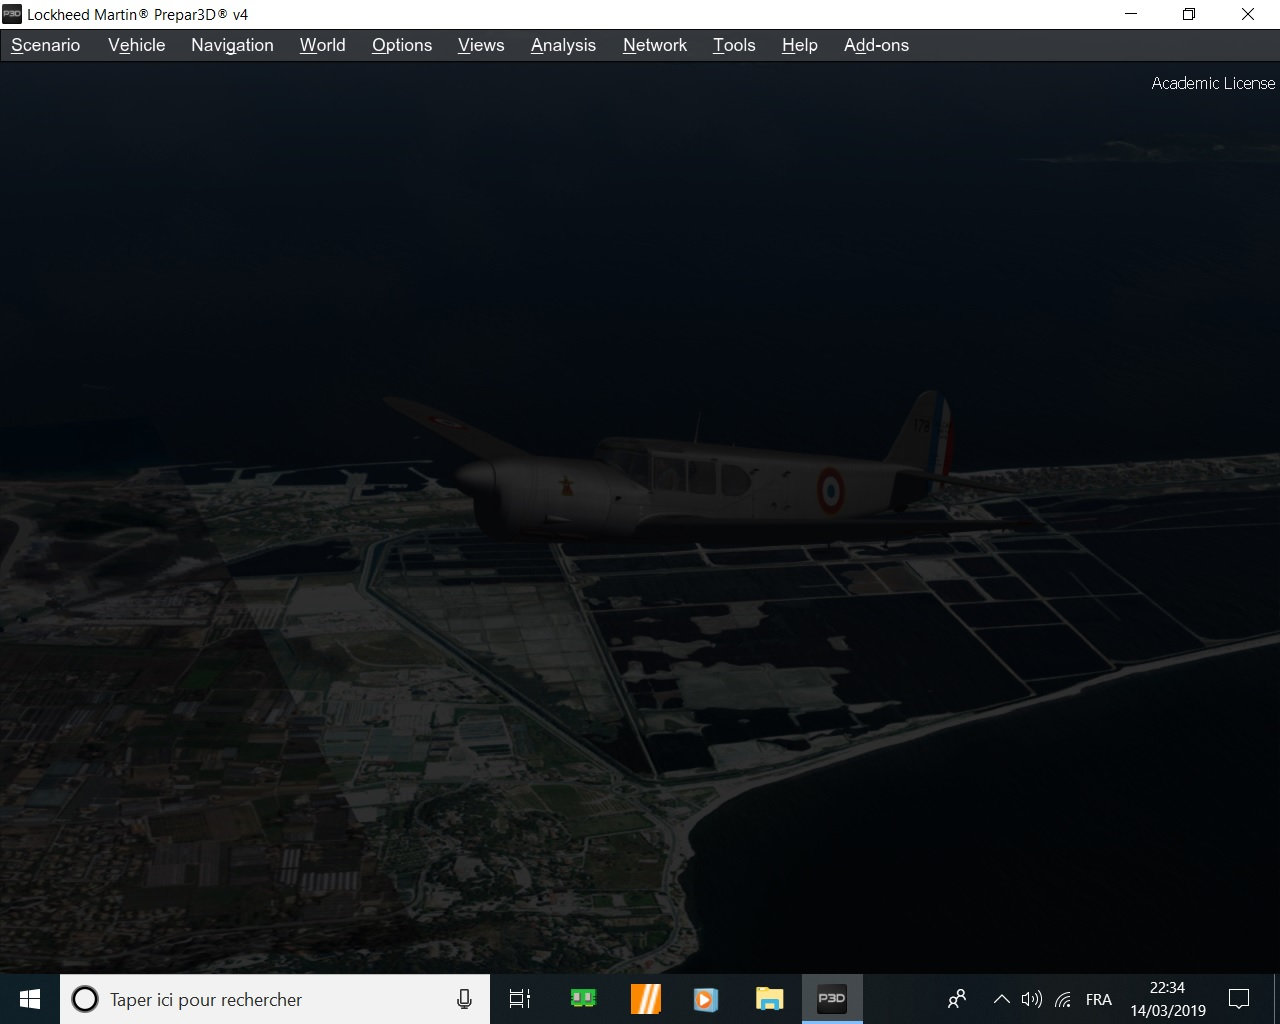Open the World menu
1280x1024 pixels.
click(x=322, y=45)
